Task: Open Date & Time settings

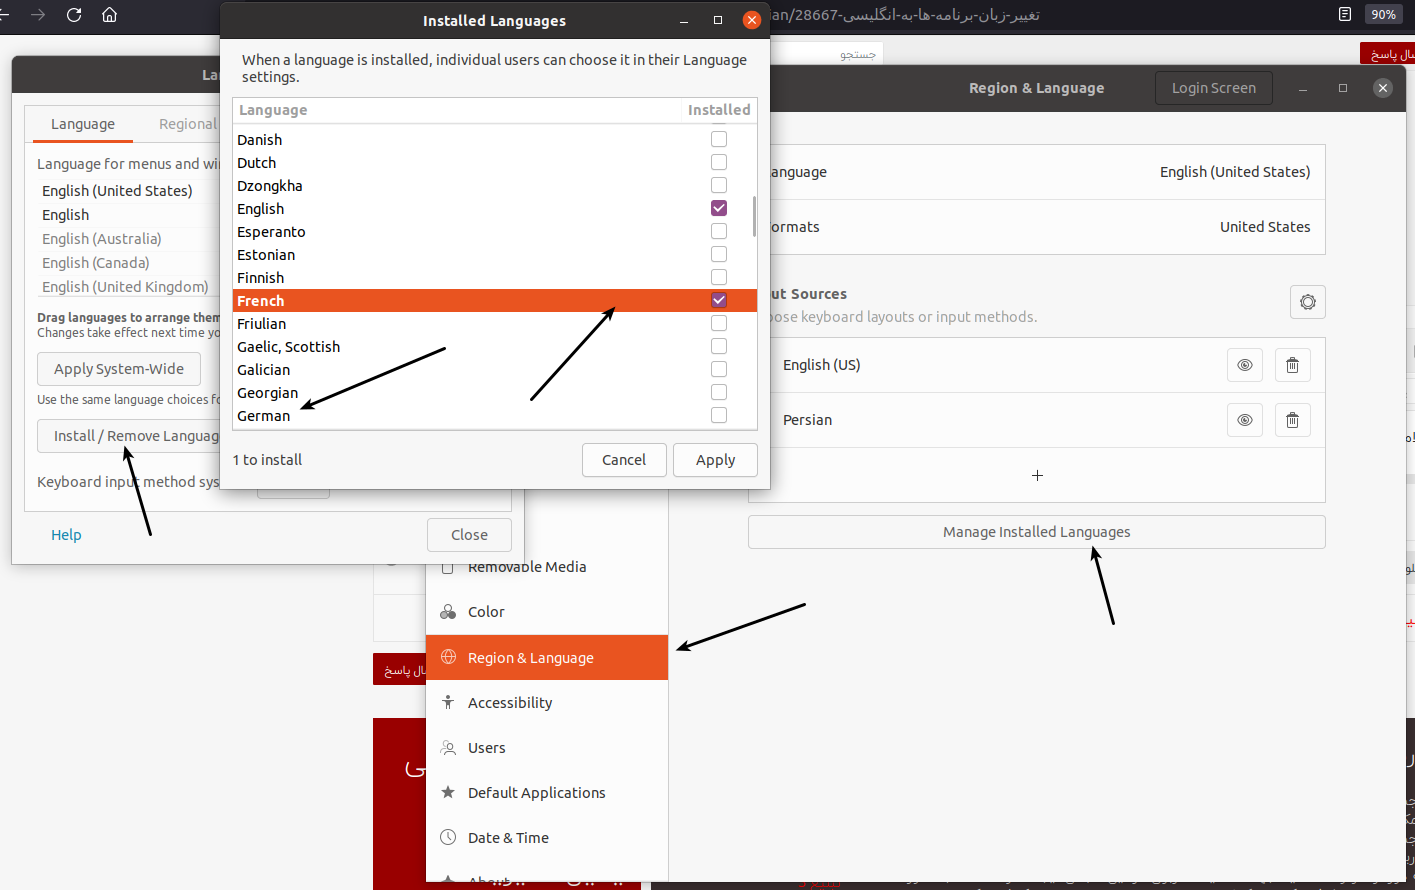Action: (x=508, y=838)
